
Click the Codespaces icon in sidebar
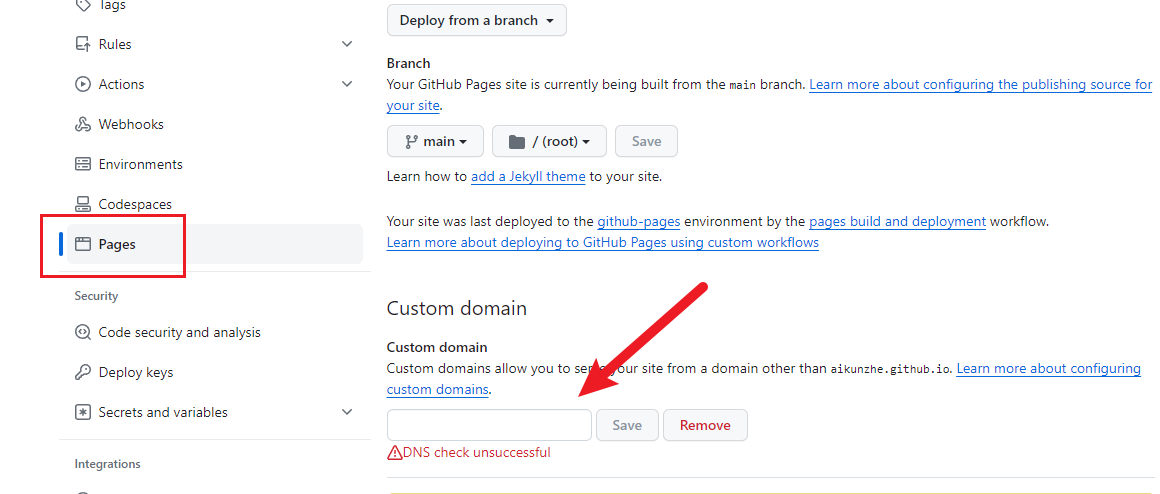pos(83,204)
